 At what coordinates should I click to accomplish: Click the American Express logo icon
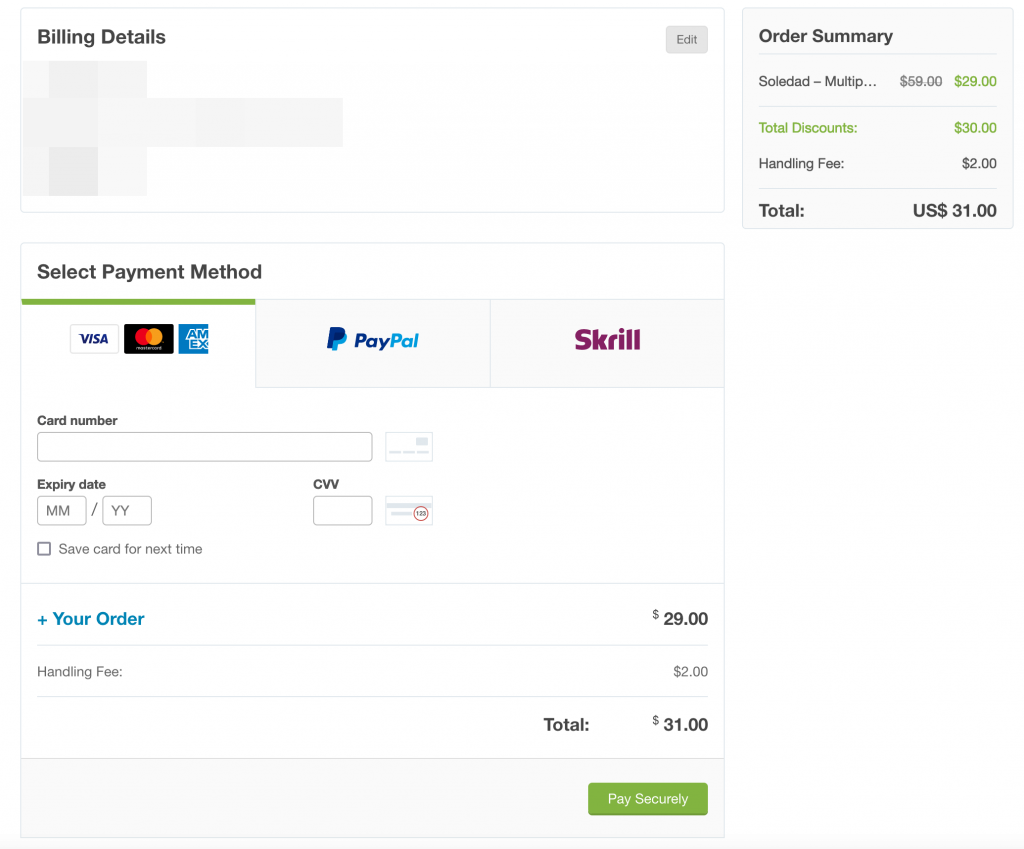[194, 339]
